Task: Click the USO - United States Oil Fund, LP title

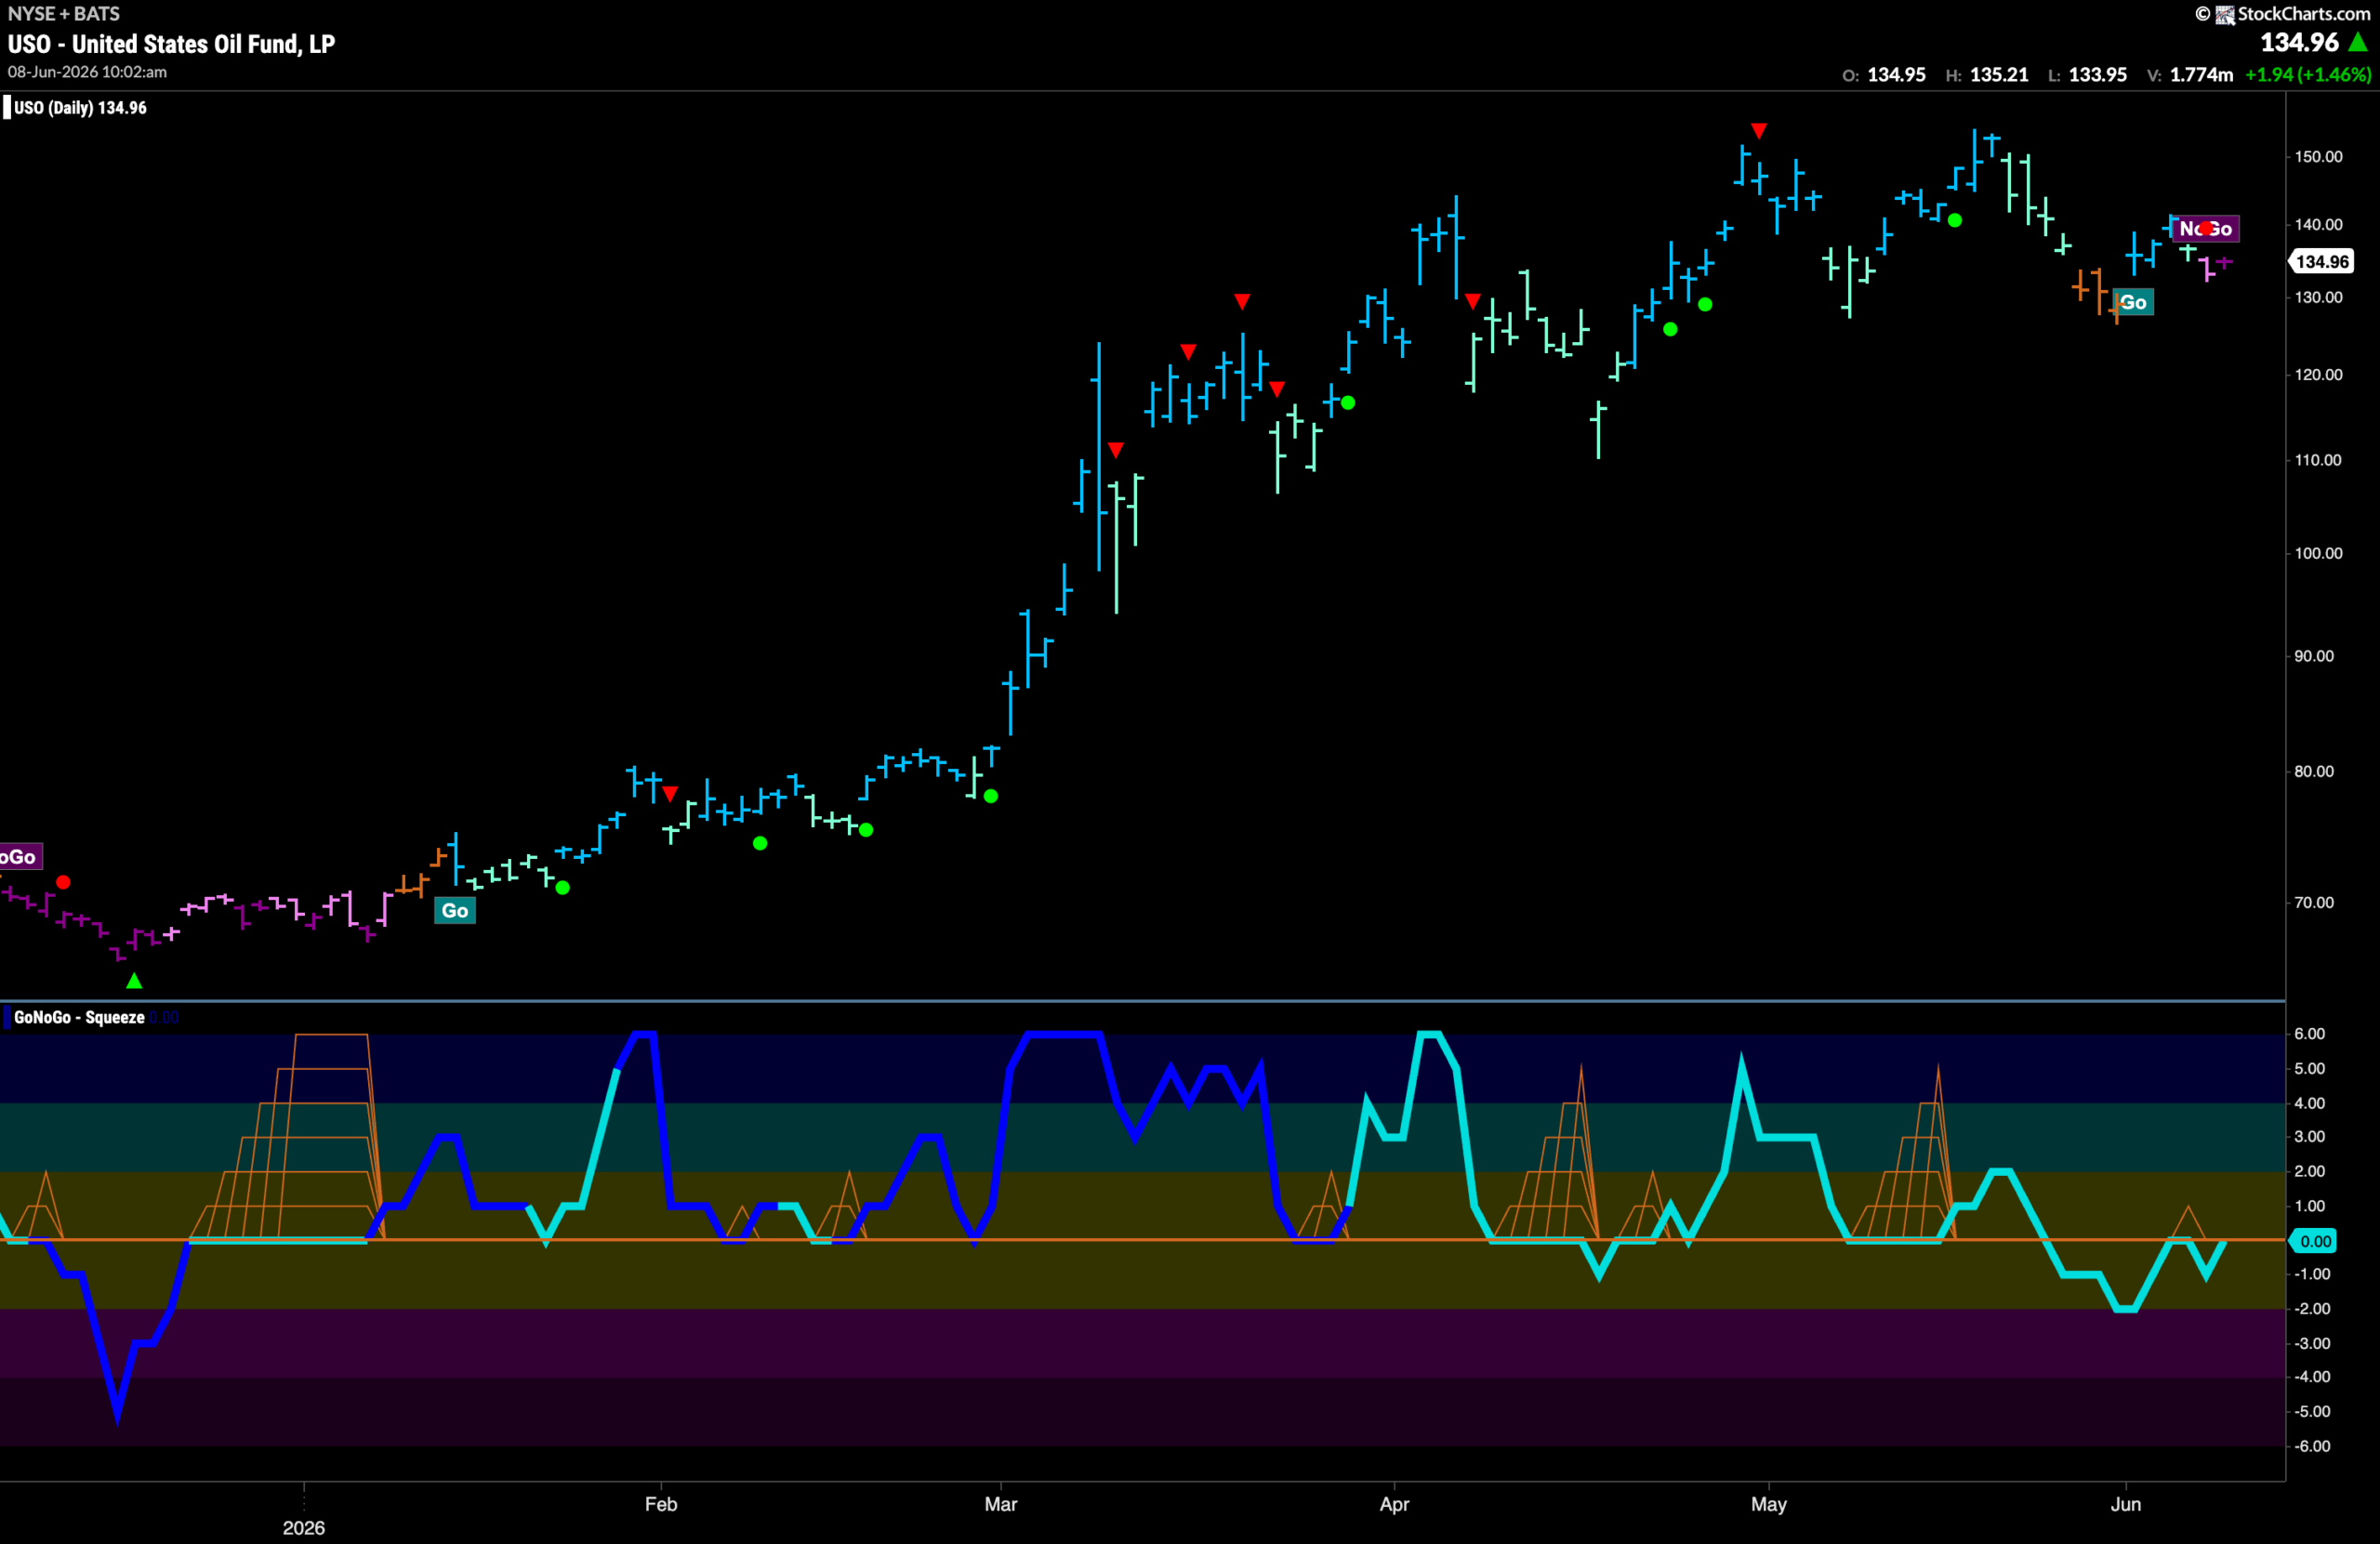Action: 171,44
